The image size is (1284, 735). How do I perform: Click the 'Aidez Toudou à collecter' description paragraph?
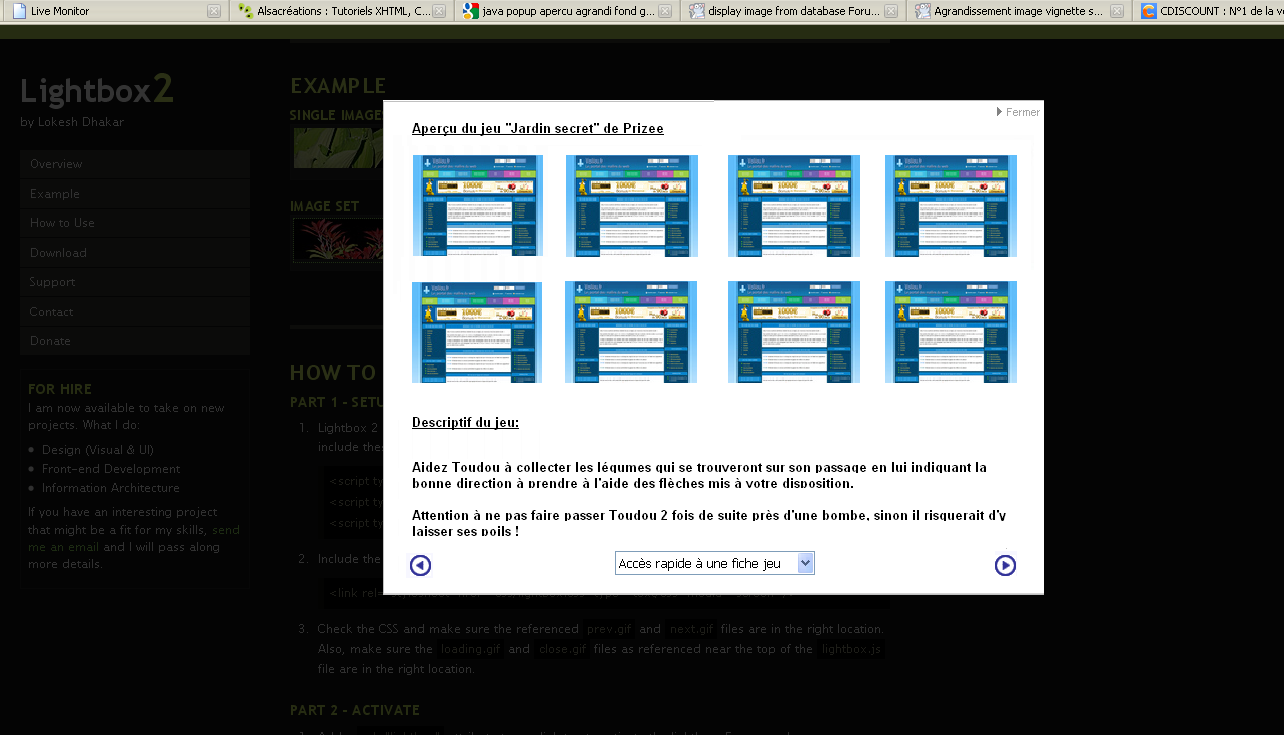click(x=699, y=475)
